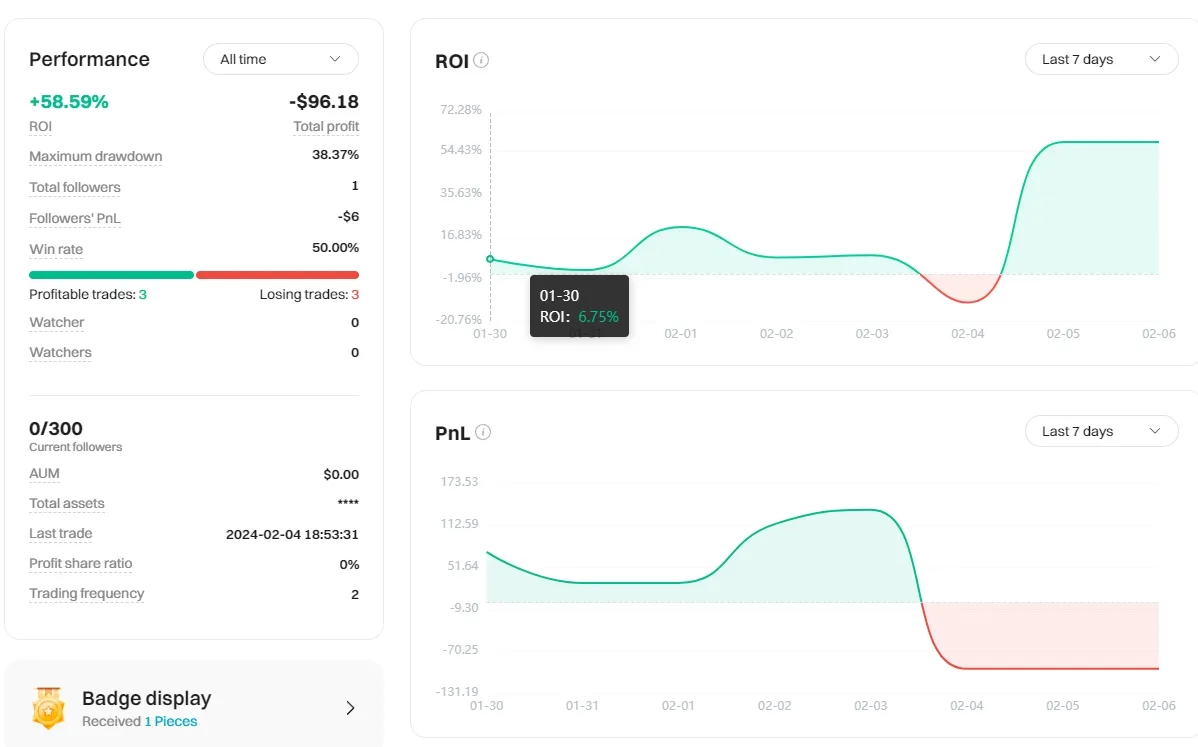Click the Profit share ratio label

coord(80,564)
